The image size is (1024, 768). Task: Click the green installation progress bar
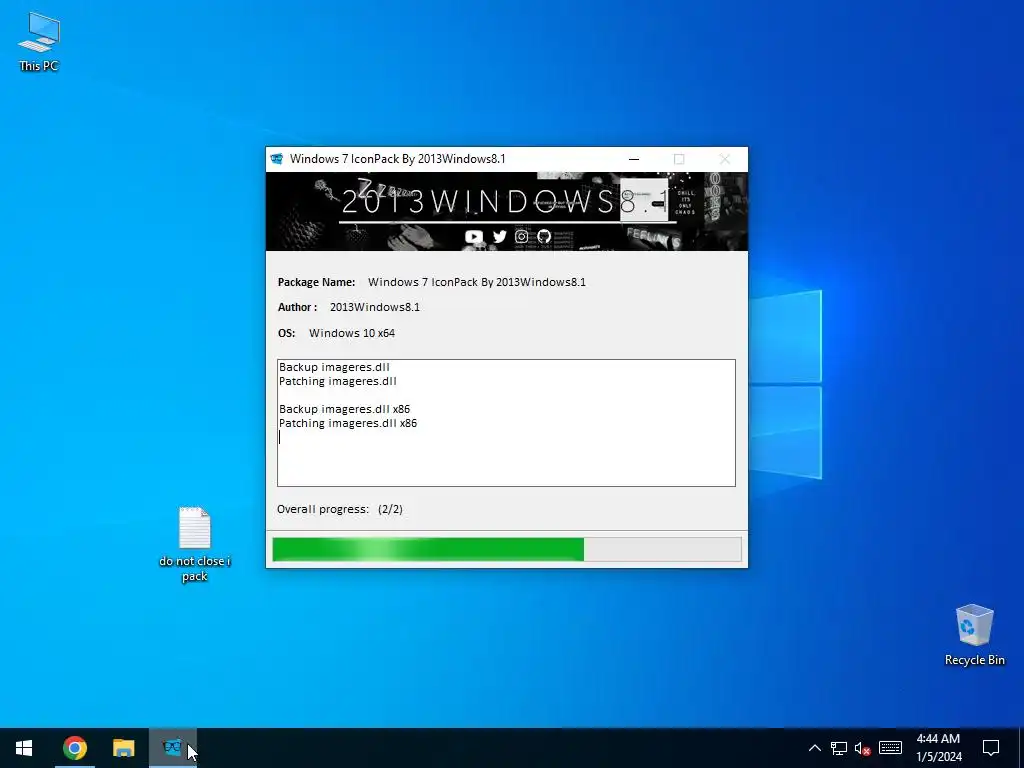coord(507,549)
